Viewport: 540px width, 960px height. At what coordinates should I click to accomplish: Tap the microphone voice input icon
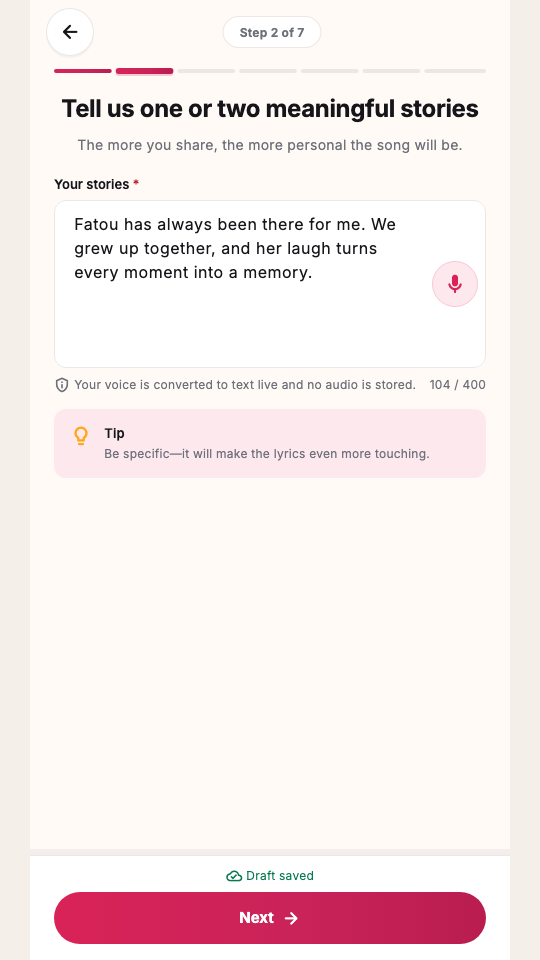[x=455, y=284]
